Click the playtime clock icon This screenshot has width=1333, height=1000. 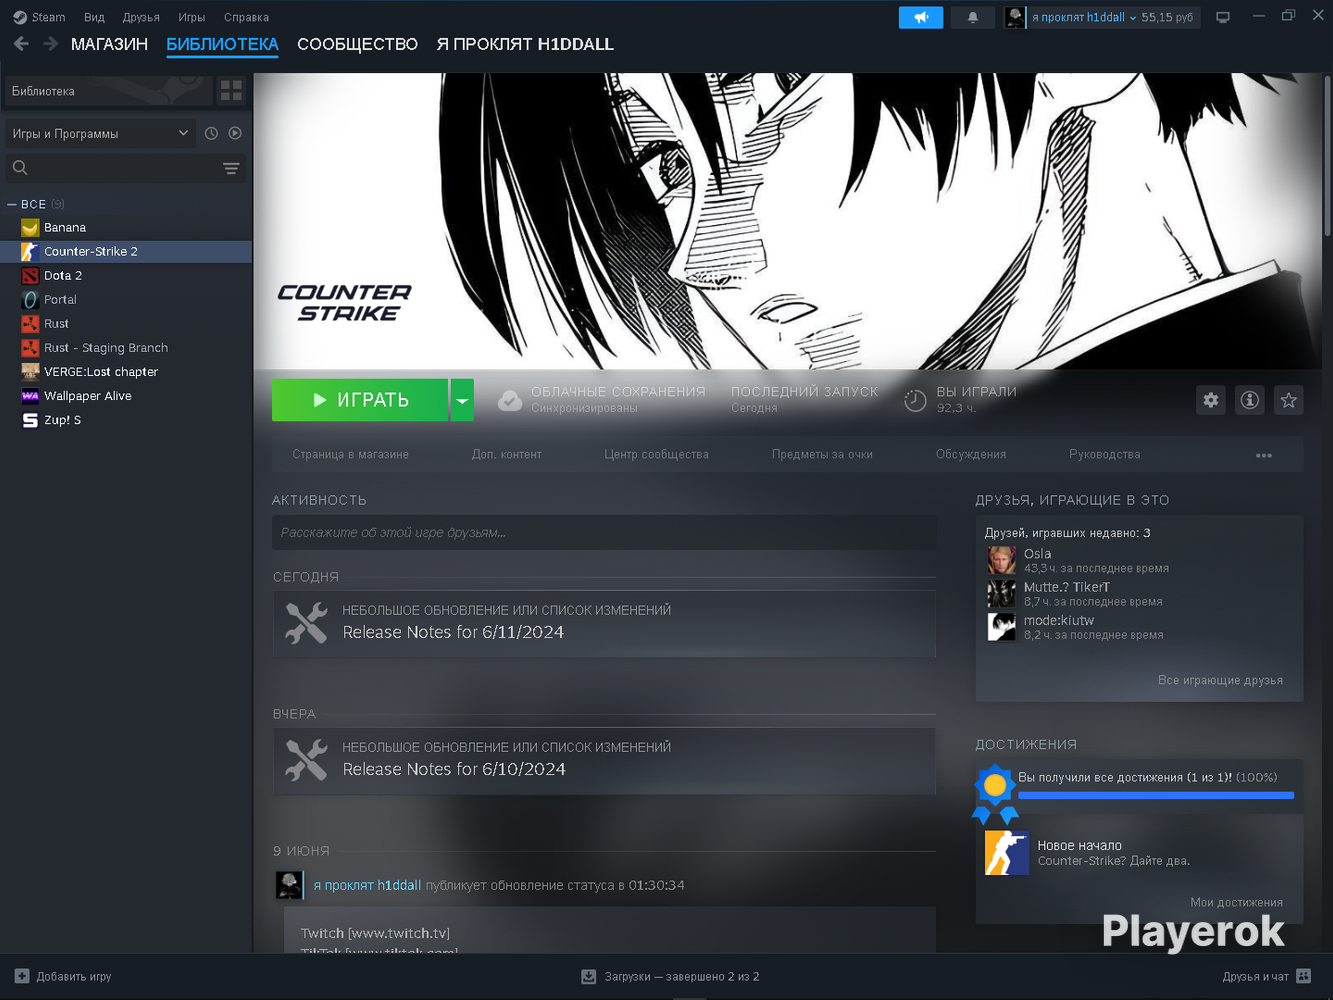point(915,400)
